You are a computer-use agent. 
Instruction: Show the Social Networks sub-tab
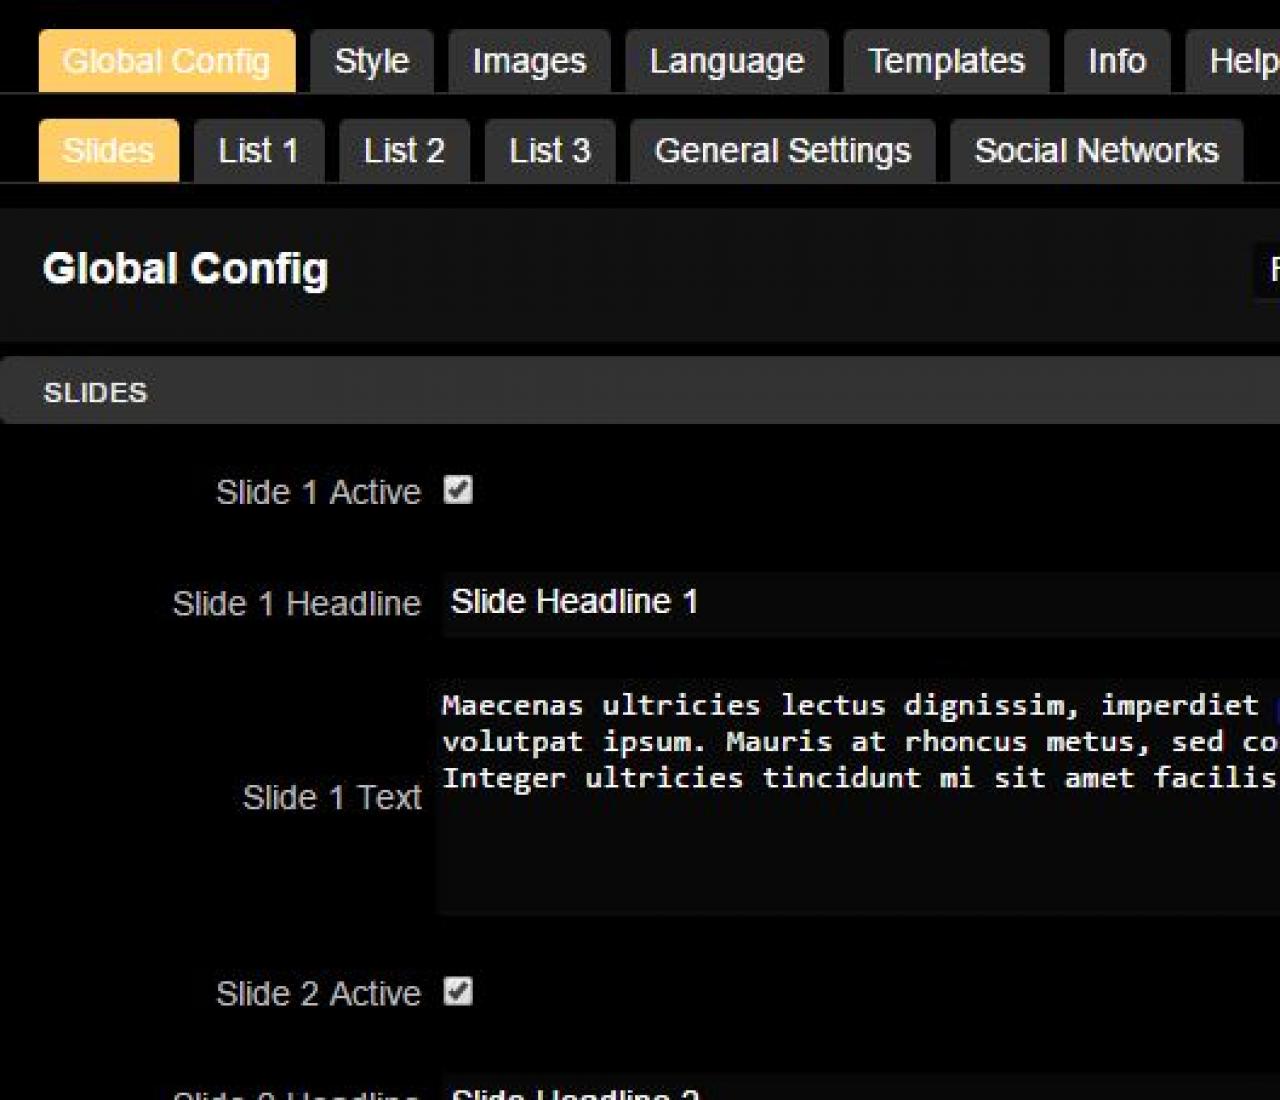click(x=1096, y=151)
